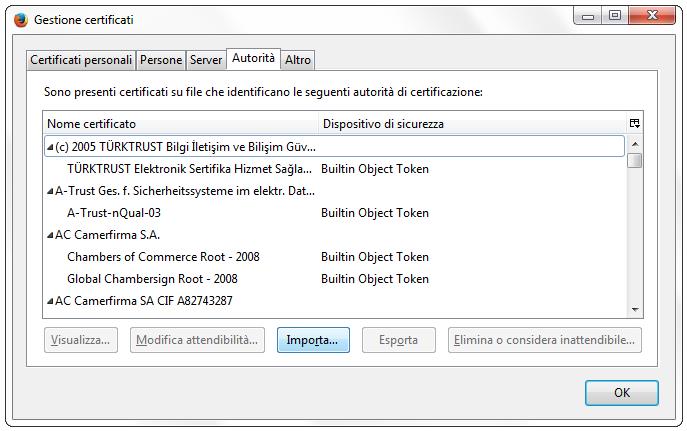This screenshot has height=431, width=687.
Task: Select the A-Trust-nQual-03 certificate
Action: [x=114, y=213]
